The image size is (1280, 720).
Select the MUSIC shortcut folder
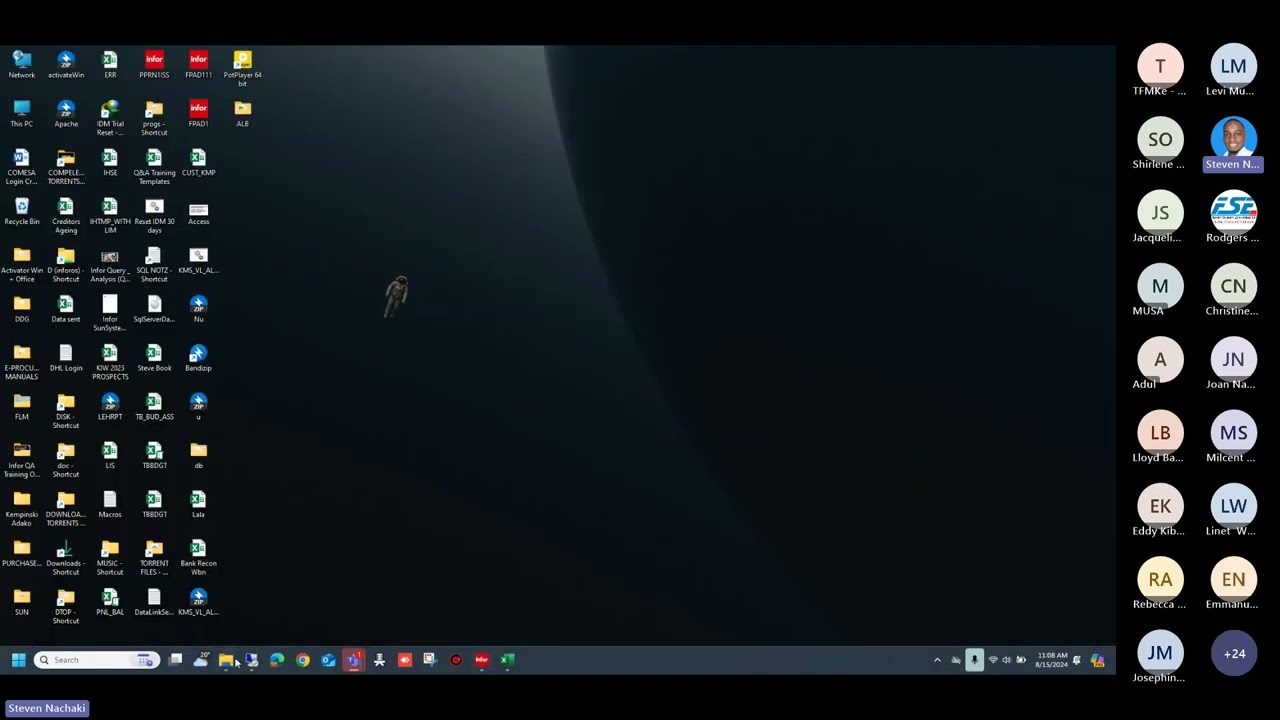tap(110, 558)
